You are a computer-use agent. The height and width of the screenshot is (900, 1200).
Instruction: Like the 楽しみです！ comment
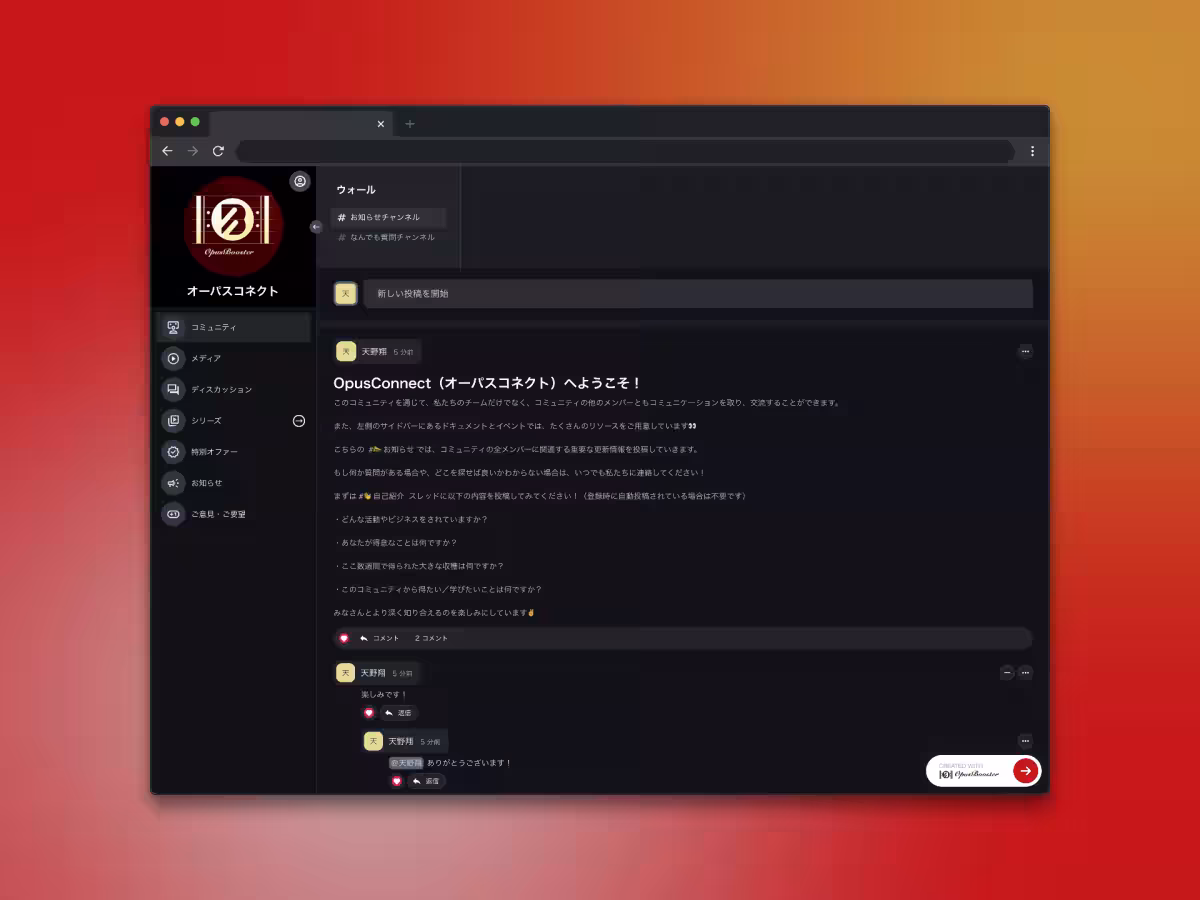coord(369,713)
